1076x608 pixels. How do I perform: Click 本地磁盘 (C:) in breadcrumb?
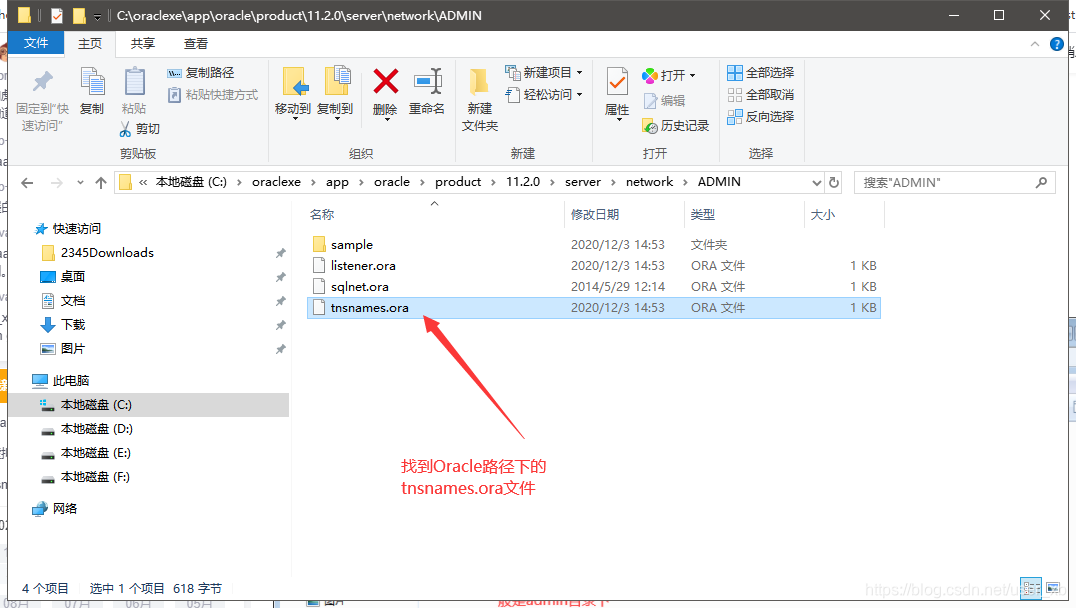(191, 182)
